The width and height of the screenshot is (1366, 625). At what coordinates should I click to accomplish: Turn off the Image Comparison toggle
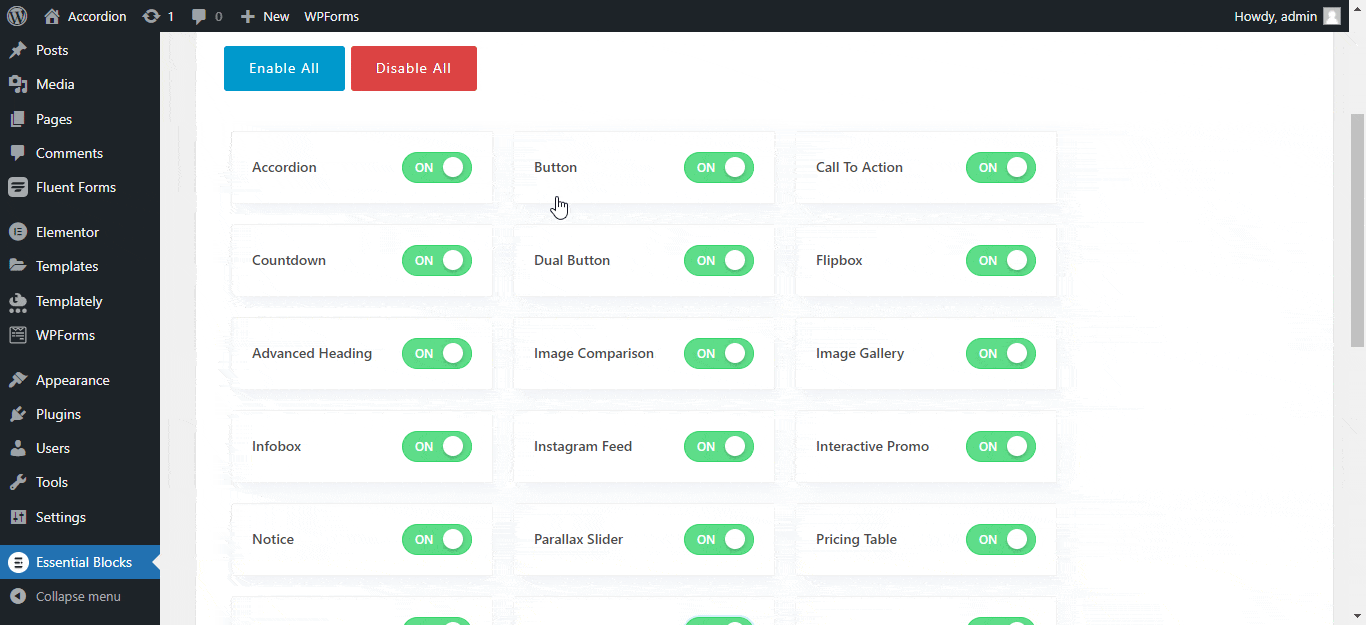pos(719,353)
